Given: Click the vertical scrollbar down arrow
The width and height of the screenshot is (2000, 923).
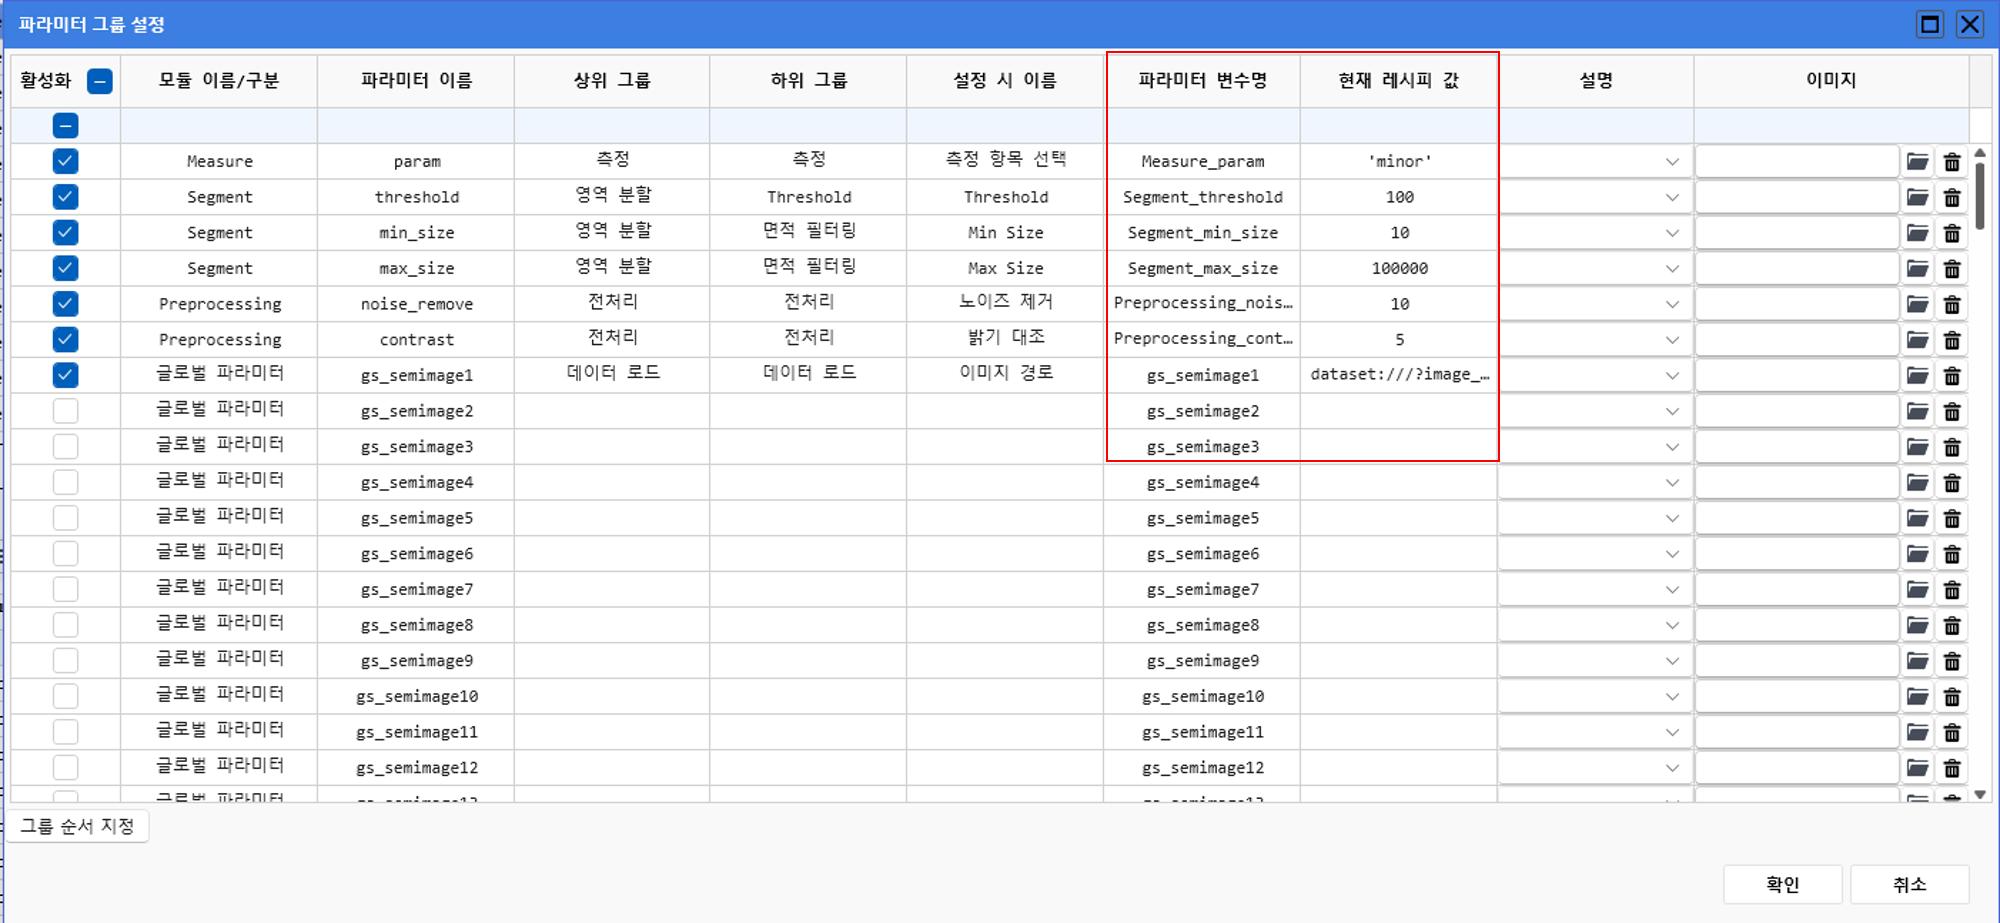Looking at the screenshot, I should tap(1979, 795).
